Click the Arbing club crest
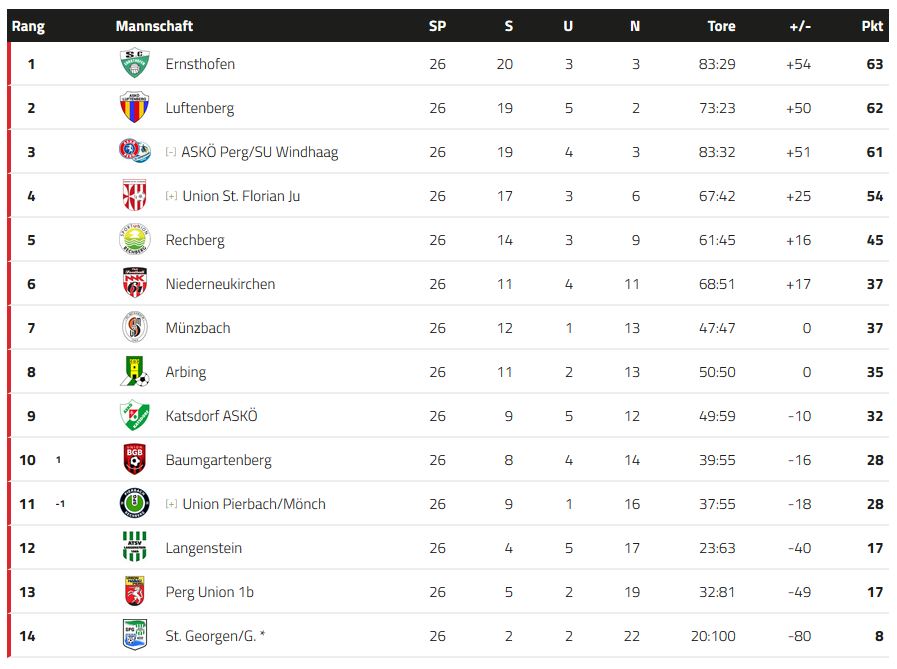 135,371
